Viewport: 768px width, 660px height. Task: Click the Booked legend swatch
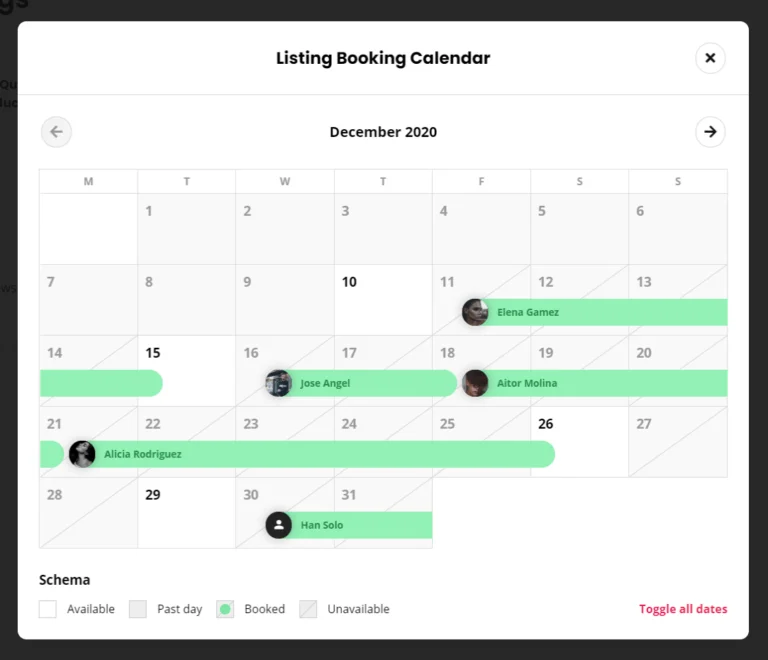pyautogui.click(x=225, y=609)
